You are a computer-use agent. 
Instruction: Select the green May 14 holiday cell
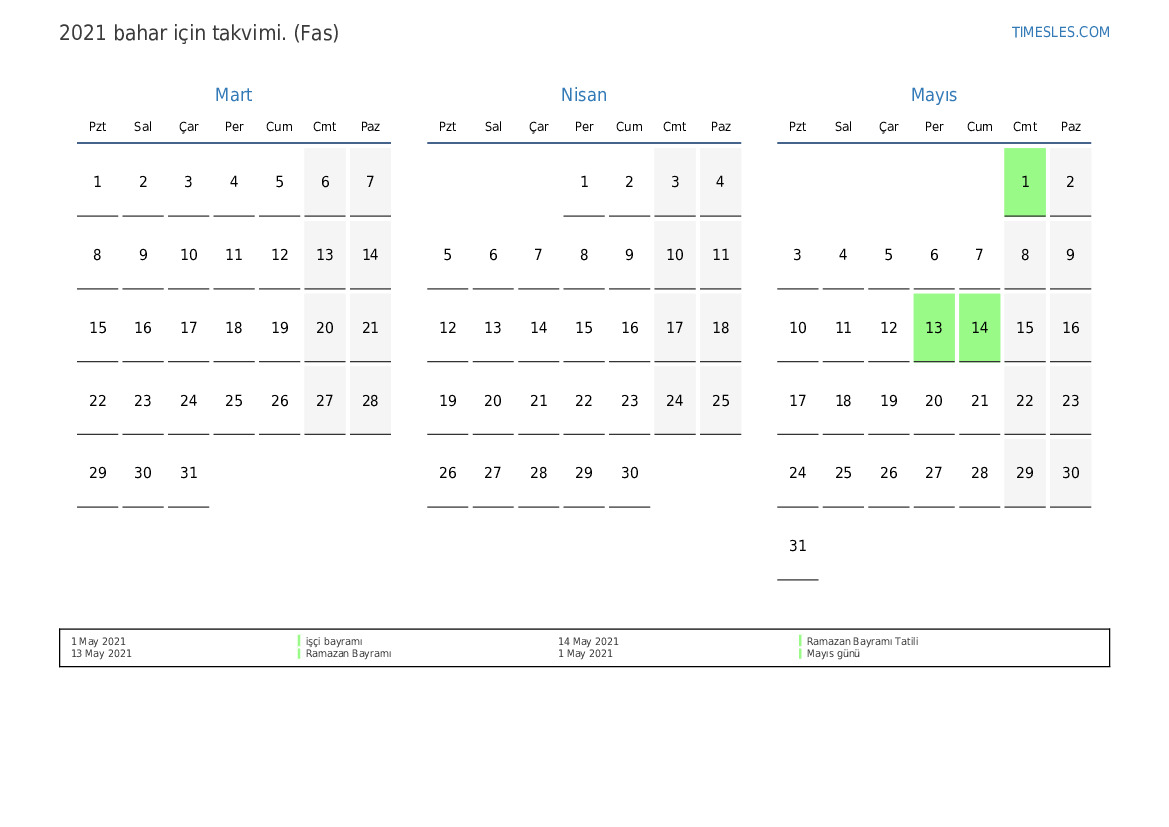979,328
